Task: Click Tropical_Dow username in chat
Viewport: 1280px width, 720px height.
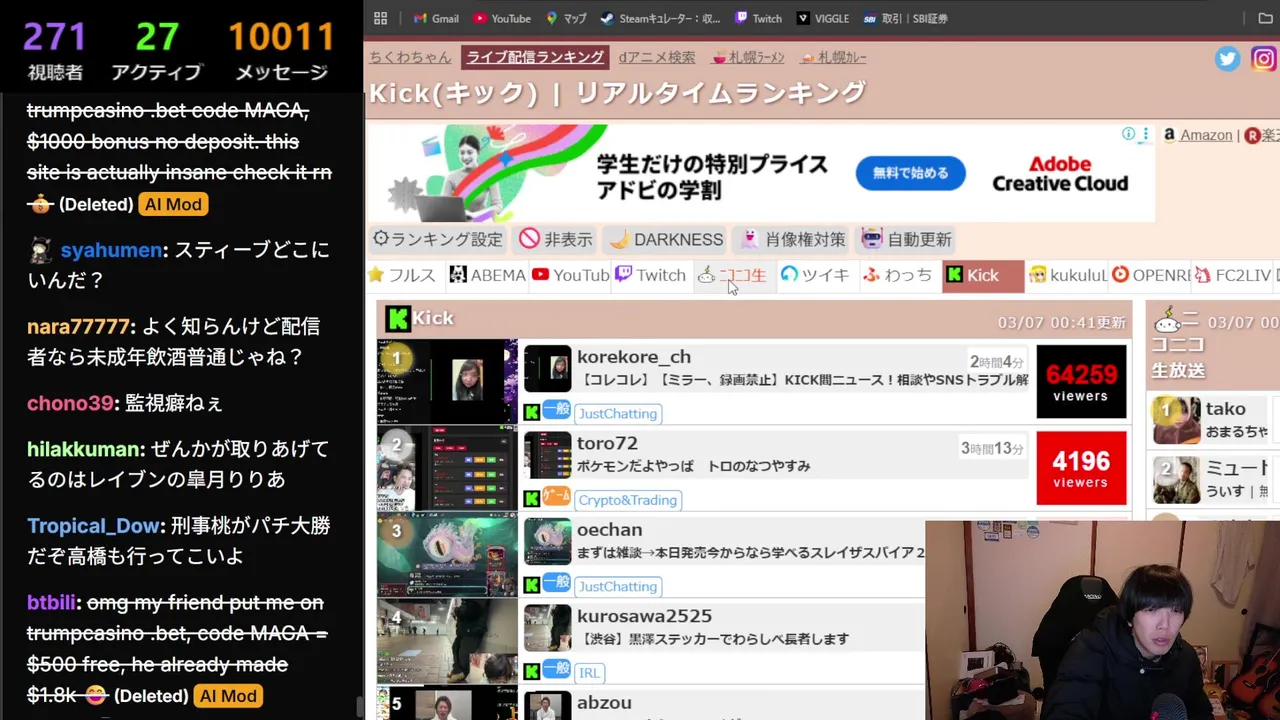Action: 93,526
